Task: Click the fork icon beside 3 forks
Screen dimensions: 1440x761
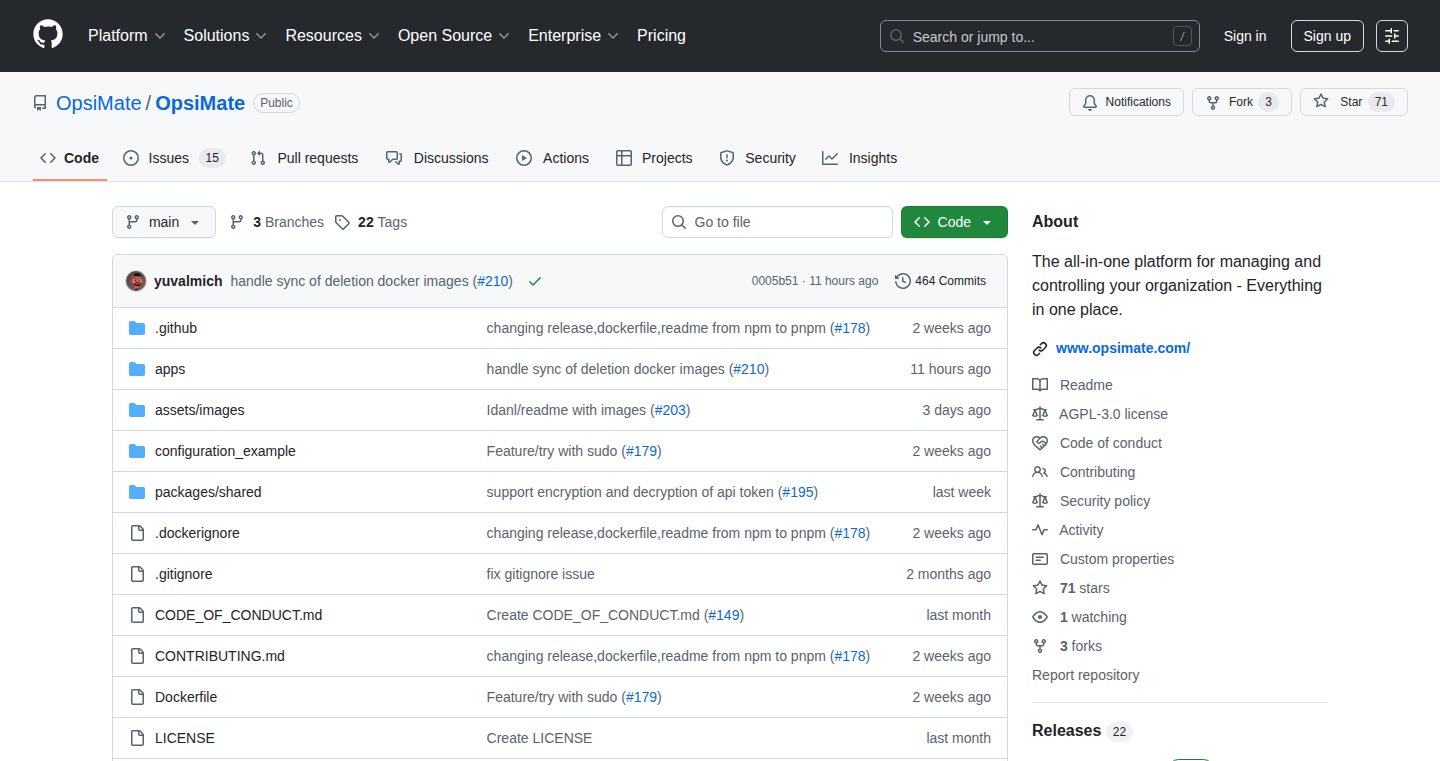Action: (1040, 646)
